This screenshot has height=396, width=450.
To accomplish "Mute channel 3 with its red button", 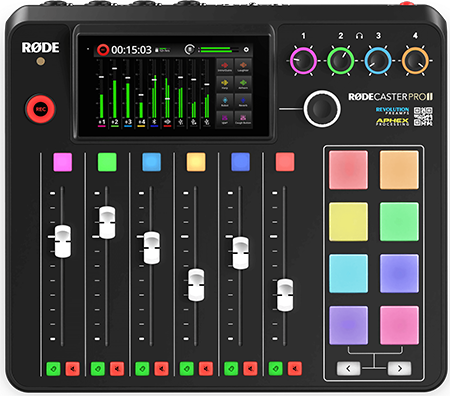I will tap(161, 369).
